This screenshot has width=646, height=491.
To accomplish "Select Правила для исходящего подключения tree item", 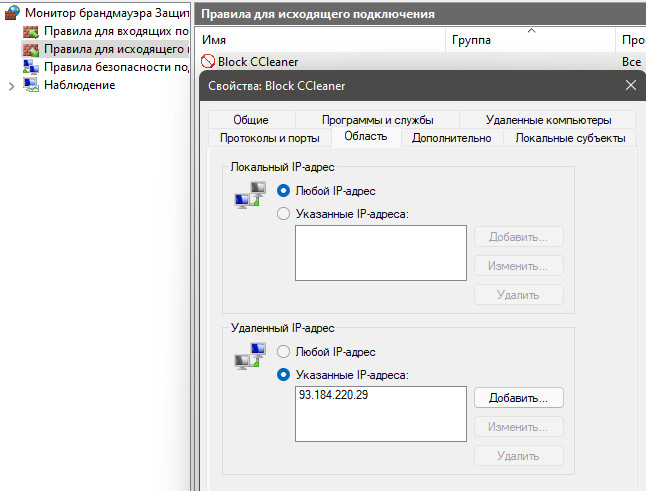I will tap(116, 49).
